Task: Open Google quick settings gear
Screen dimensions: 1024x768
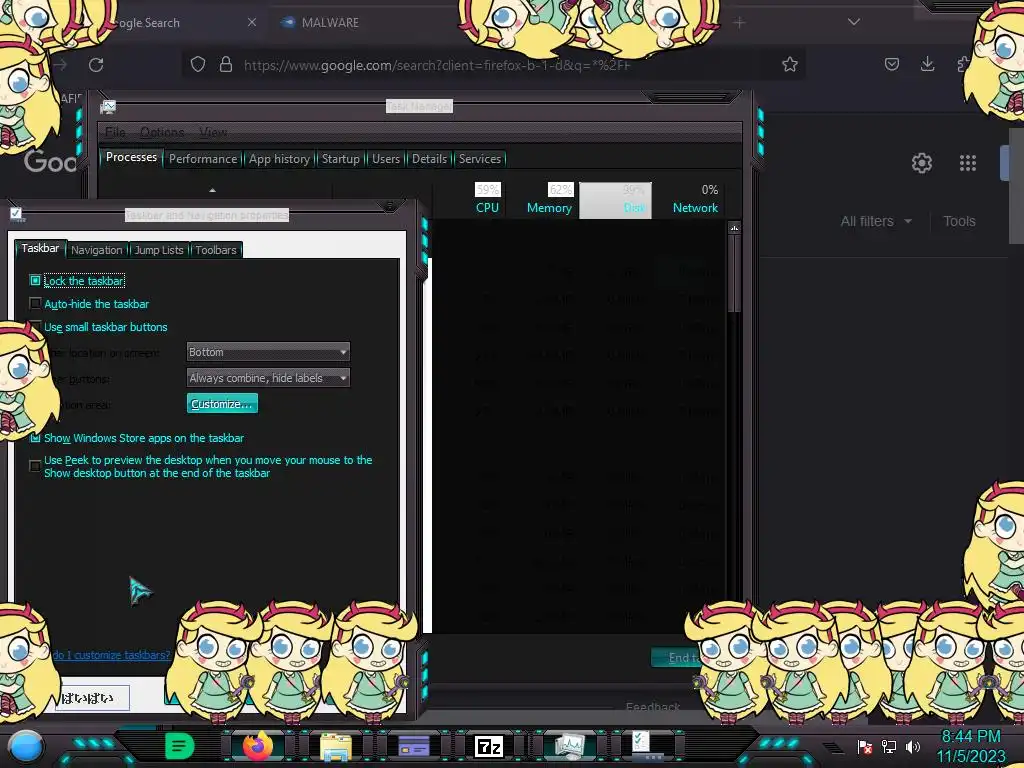Action: tap(921, 163)
